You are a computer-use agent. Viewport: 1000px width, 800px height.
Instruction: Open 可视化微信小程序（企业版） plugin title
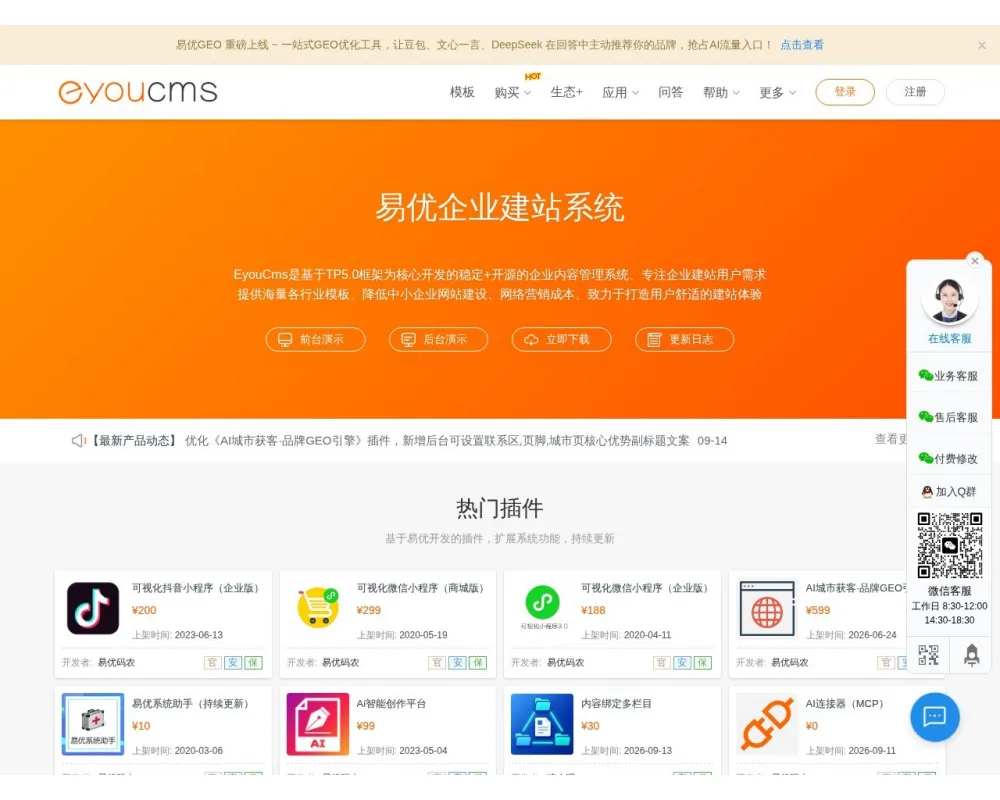click(646, 588)
